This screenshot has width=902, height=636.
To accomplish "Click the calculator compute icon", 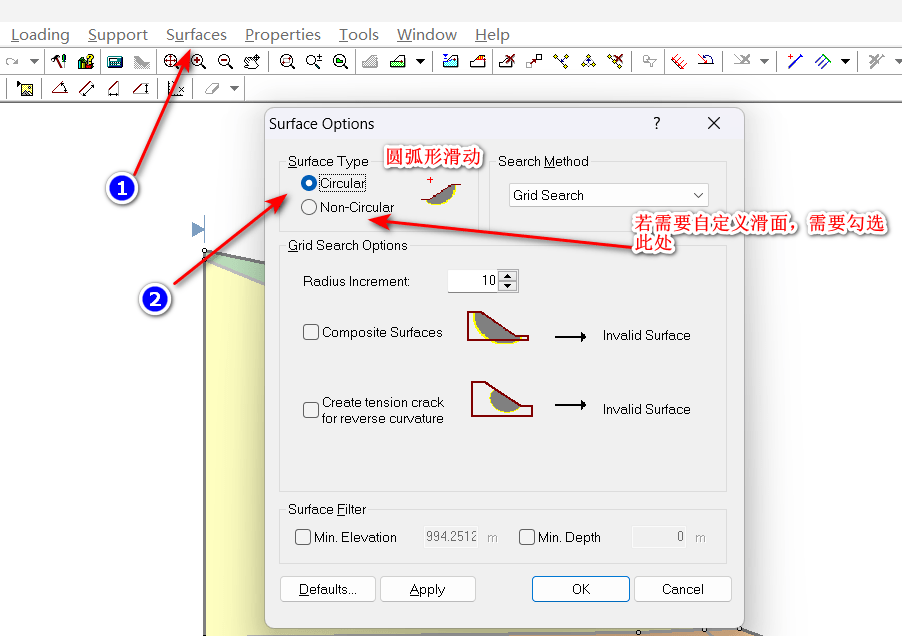I will pyautogui.click(x=115, y=61).
